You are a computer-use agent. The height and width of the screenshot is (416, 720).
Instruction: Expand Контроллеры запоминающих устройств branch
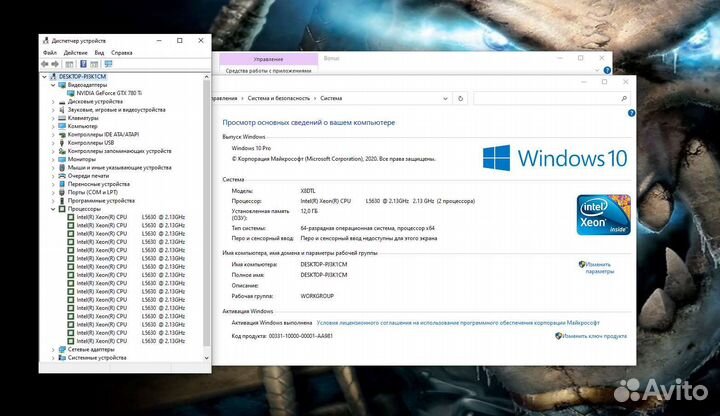[x=53, y=151]
